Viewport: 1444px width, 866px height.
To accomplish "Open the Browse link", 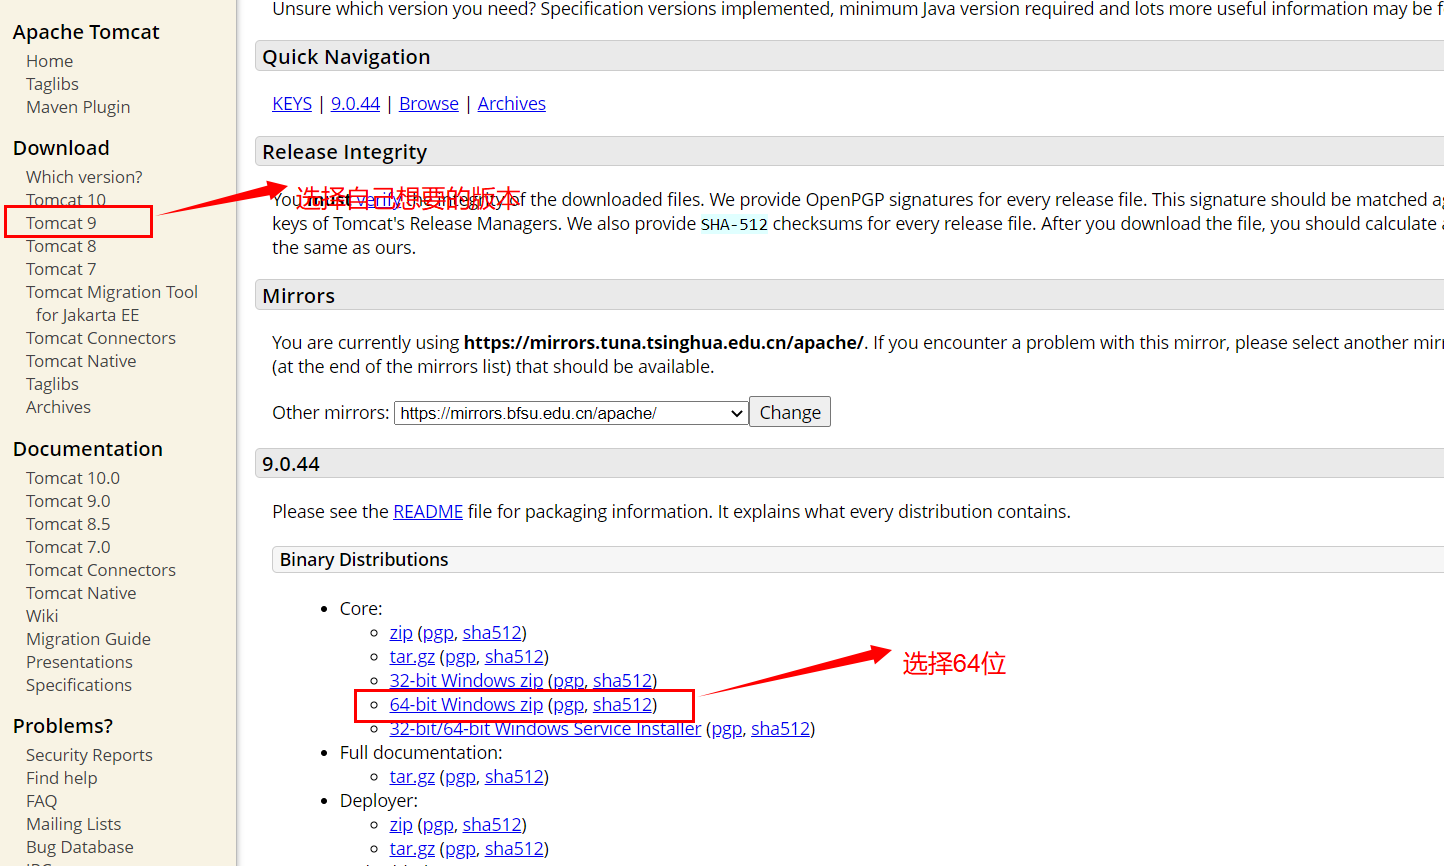I will [x=429, y=104].
